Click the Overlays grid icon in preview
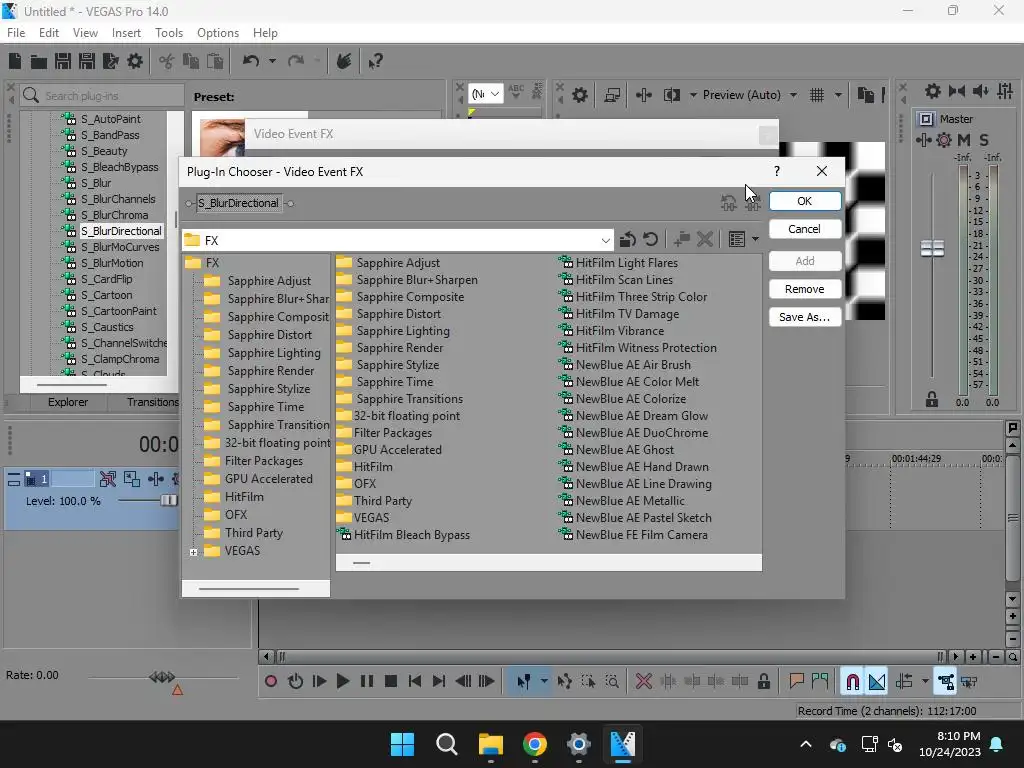The width and height of the screenshot is (1024, 768). point(817,95)
